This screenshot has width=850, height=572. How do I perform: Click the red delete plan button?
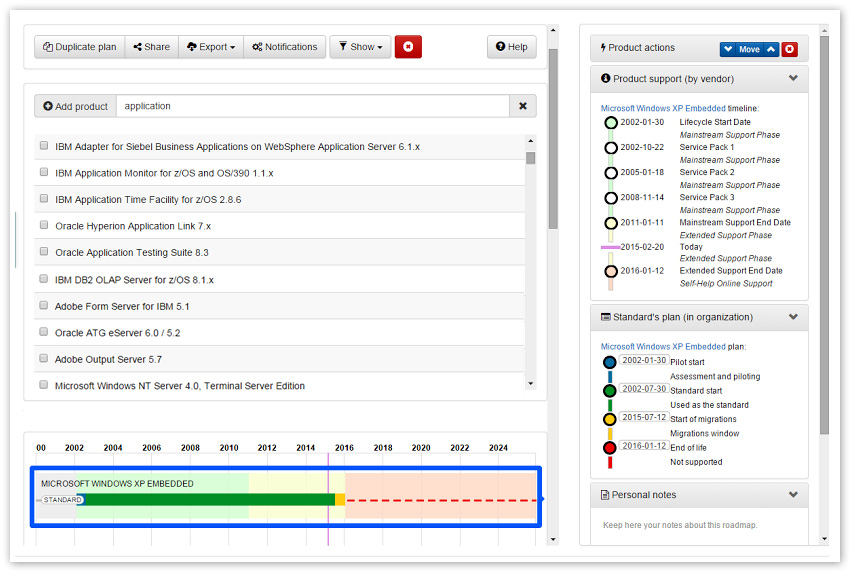[408, 47]
